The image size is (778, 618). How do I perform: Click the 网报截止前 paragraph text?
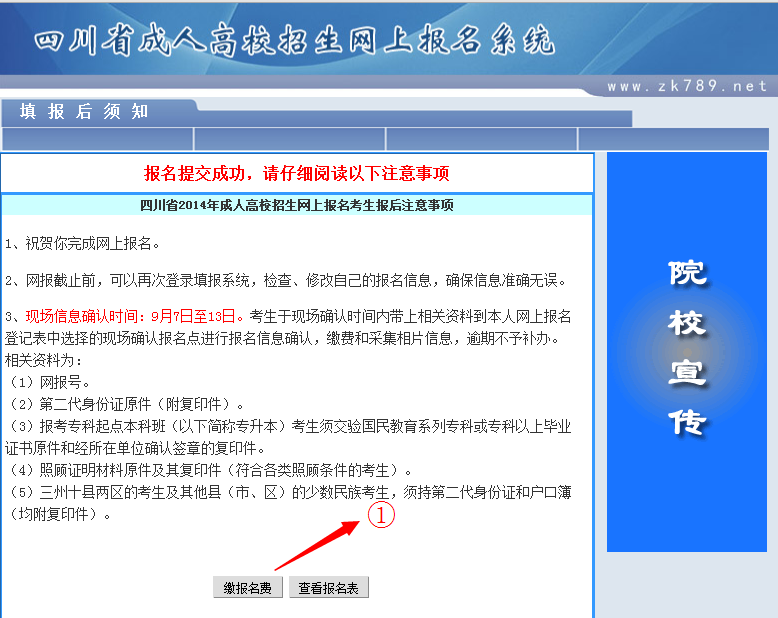pos(285,280)
